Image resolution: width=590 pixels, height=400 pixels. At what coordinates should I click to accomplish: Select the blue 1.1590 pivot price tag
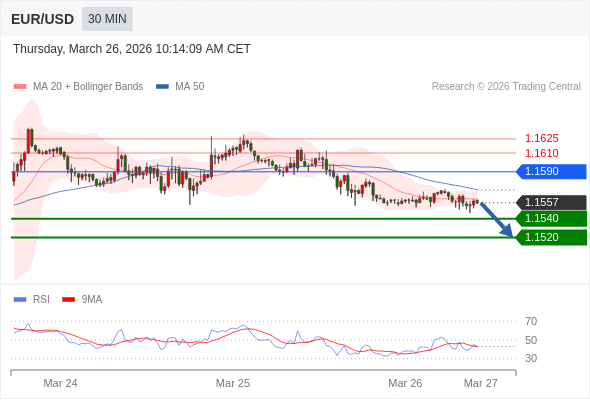click(551, 172)
